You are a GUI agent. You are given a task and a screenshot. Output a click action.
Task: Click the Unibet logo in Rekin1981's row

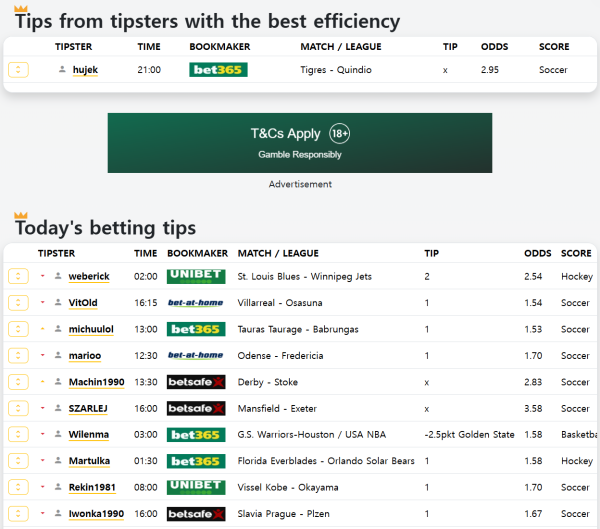pos(195,487)
